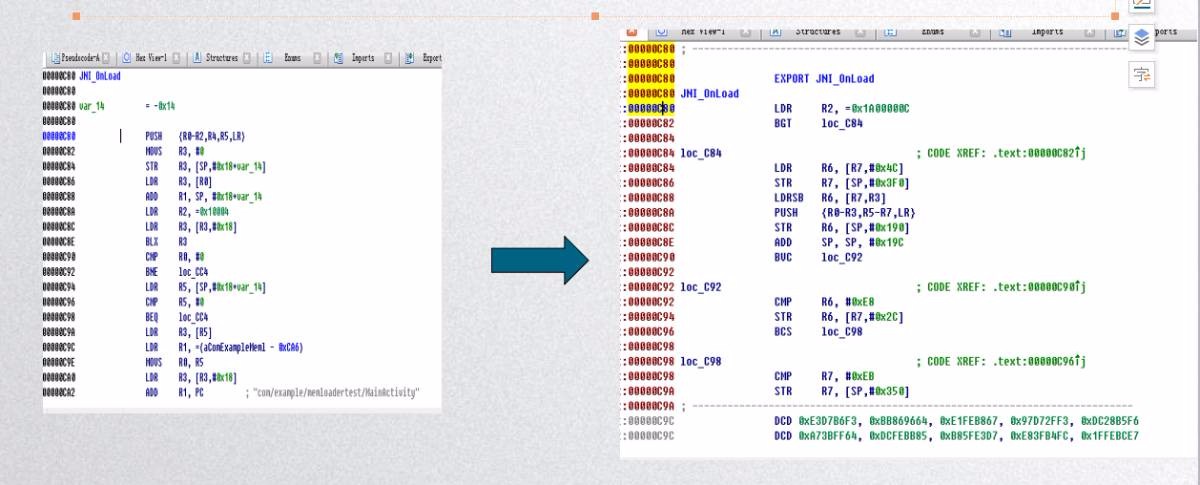Follow loc_C92 operand in BVC instruction
Screen dimensions: 1200x485
[x=842, y=258]
